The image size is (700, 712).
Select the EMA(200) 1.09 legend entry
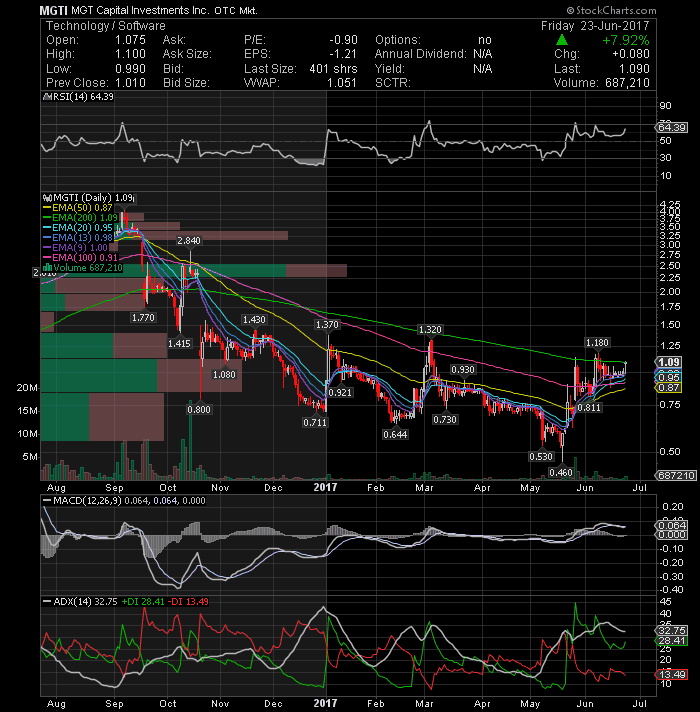point(80,218)
